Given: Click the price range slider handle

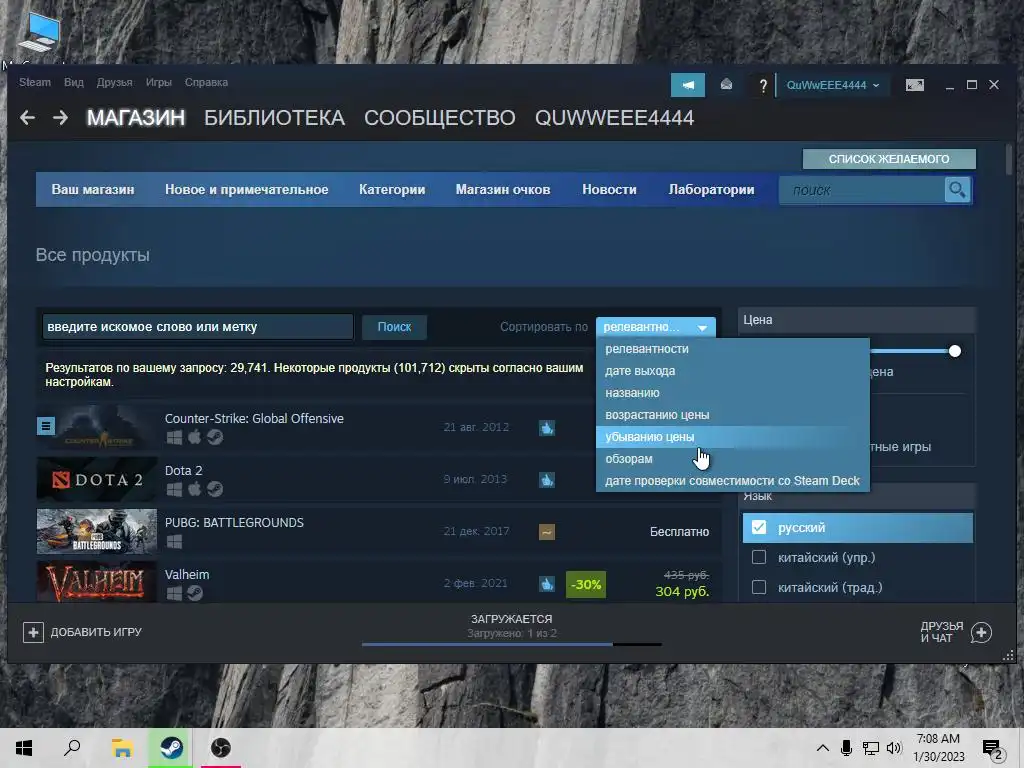Looking at the screenshot, I should click(955, 351).
